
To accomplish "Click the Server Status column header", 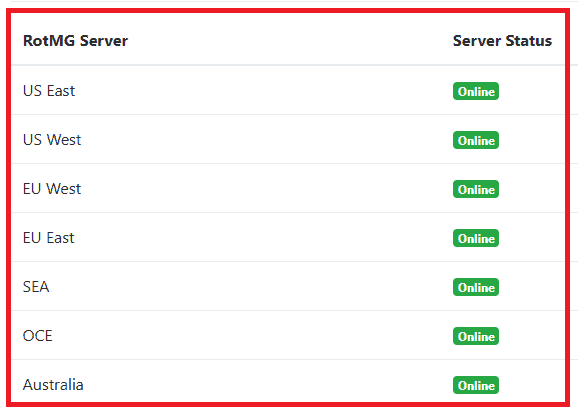I will click(502, 41).
